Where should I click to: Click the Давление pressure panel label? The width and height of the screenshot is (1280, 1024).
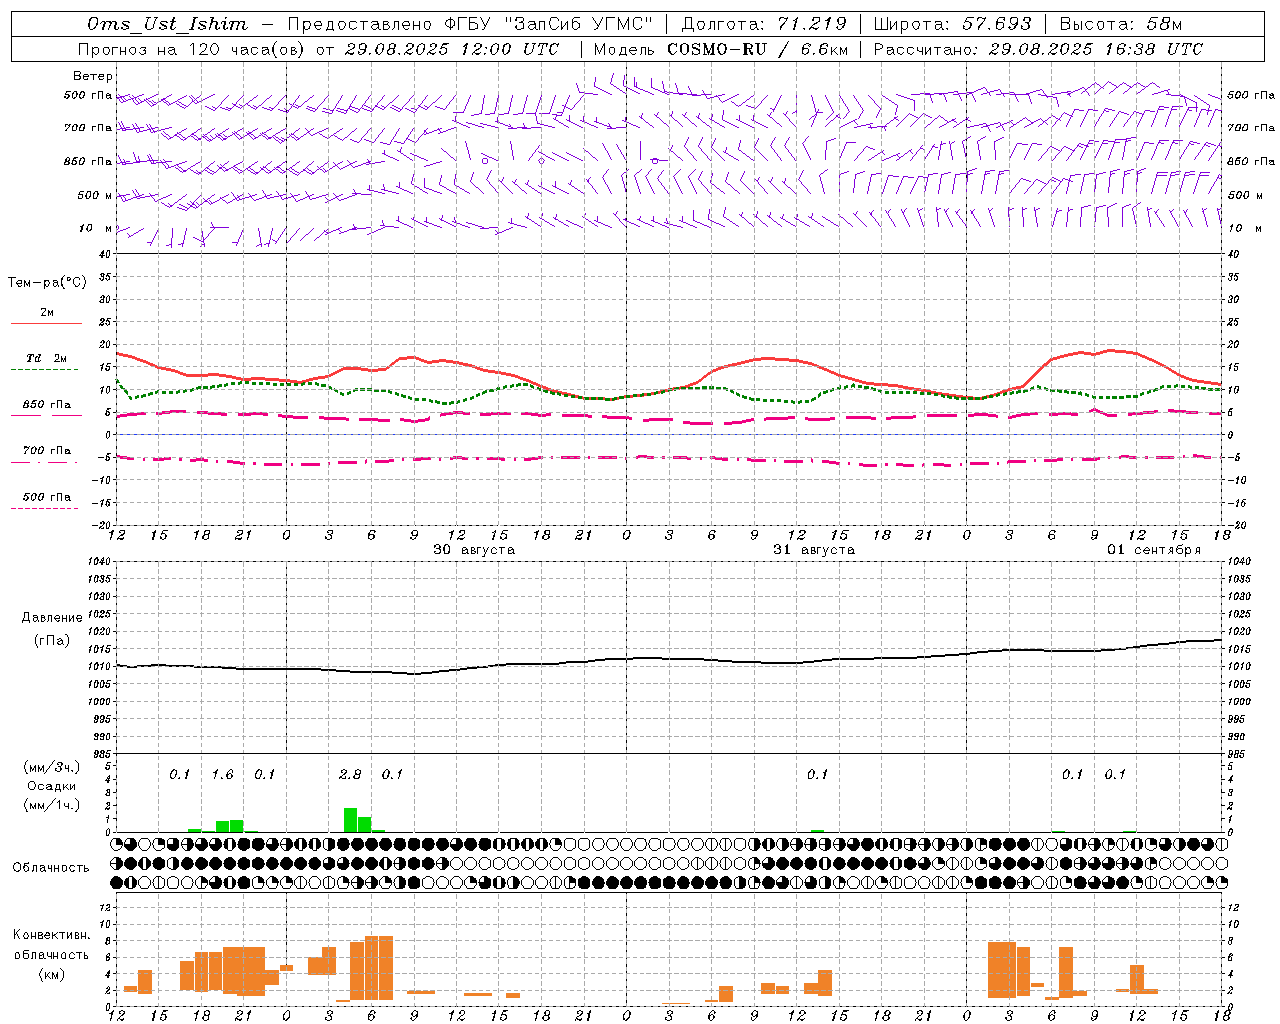click(x=52, y=618)
